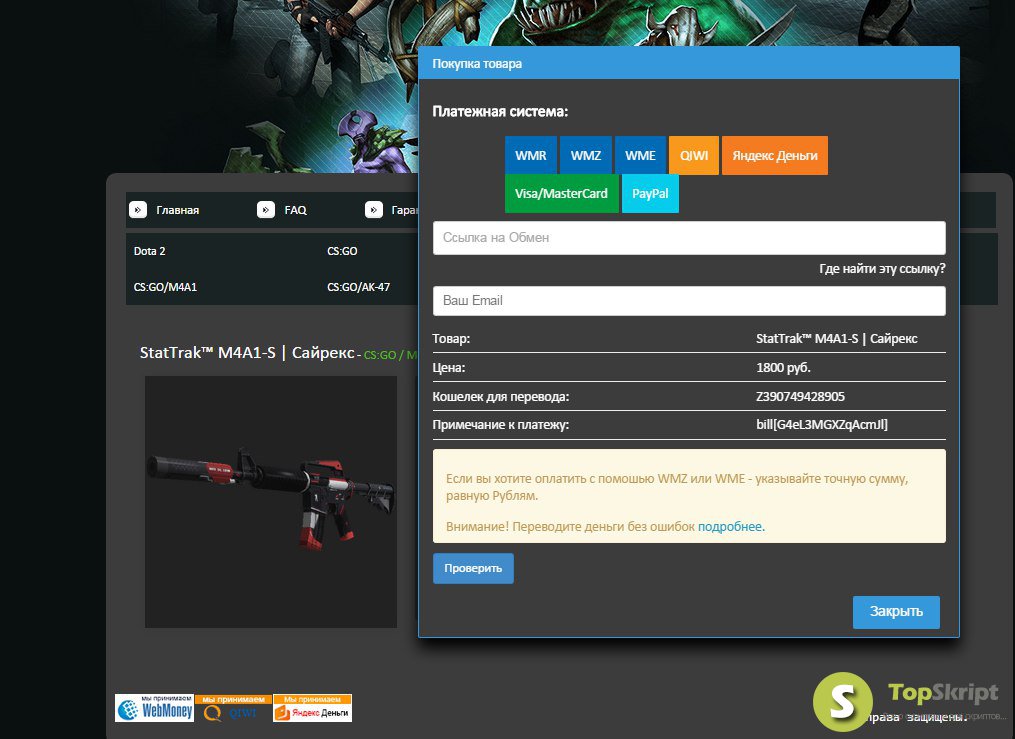Browse the CS:GO/AK-47 category
The height and width of the screenshot is (739, 1015).
pyautogui.click(x=359, y=287)
